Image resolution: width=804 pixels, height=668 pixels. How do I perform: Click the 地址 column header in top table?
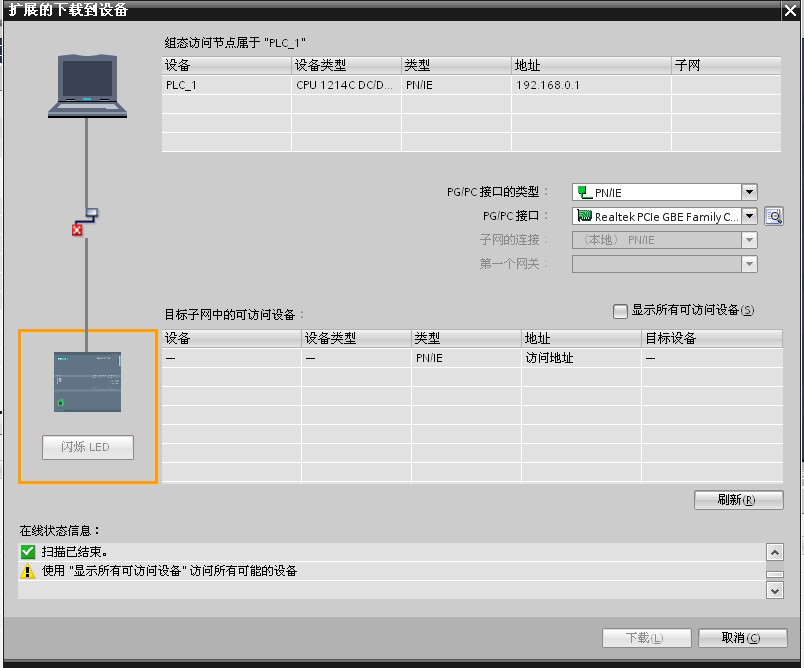click(590, 66)
